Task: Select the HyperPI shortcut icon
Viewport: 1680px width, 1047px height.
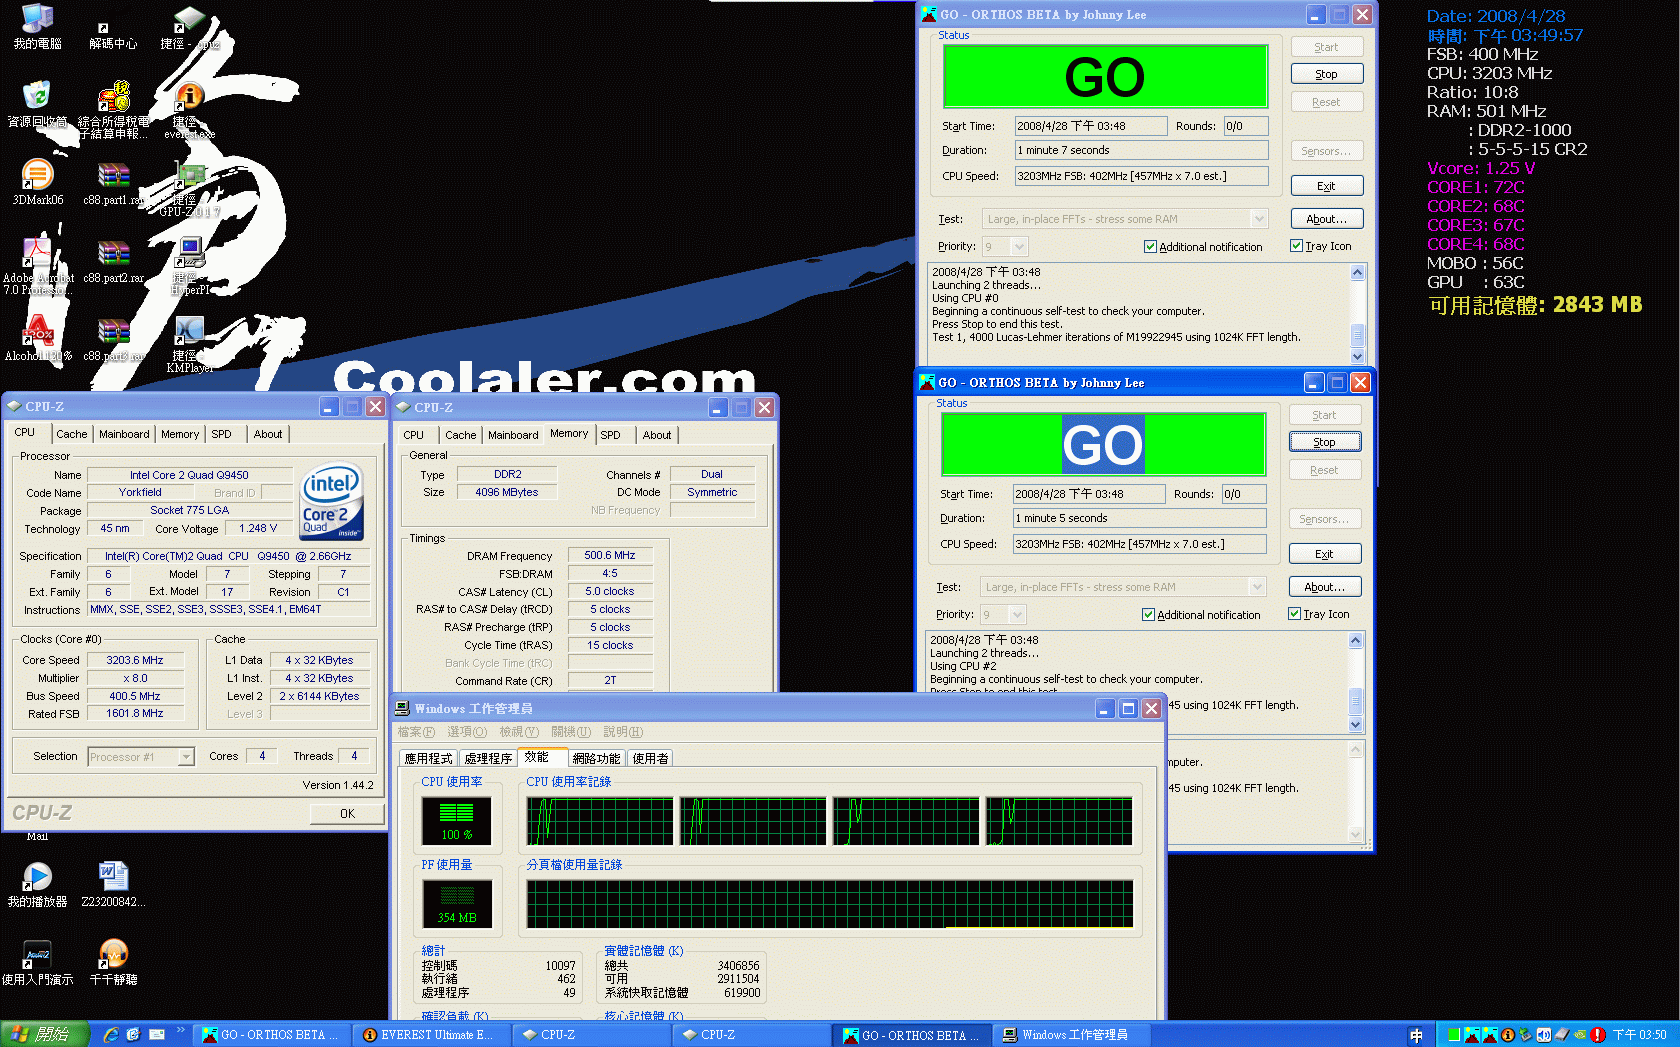Action: (189, 266)
